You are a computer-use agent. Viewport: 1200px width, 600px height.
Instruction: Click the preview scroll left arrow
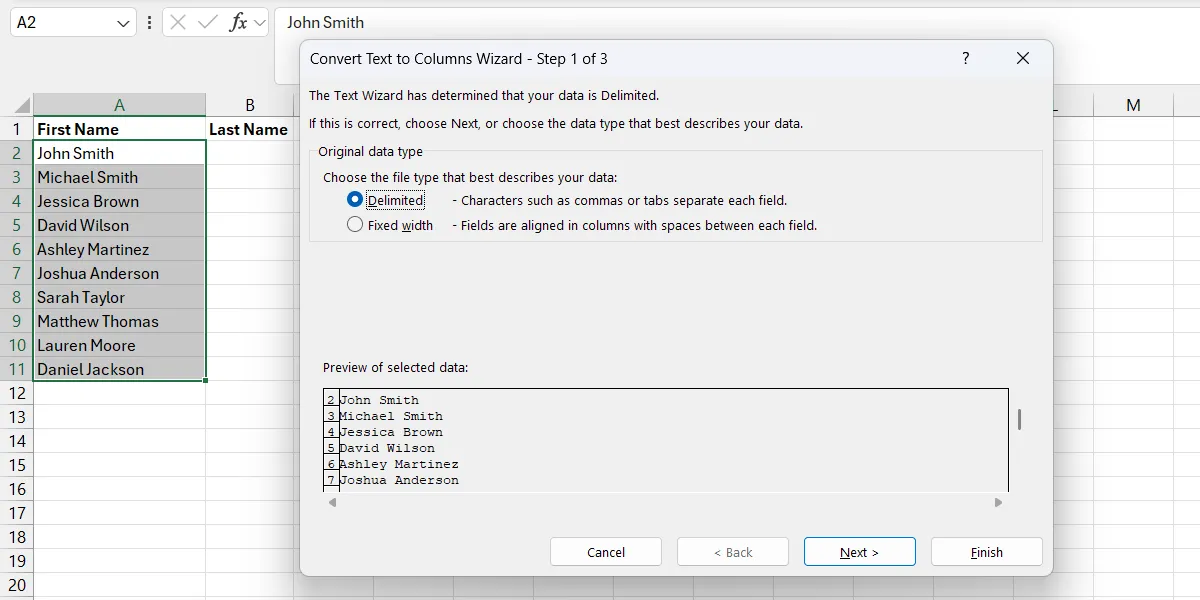click(332, 503)
